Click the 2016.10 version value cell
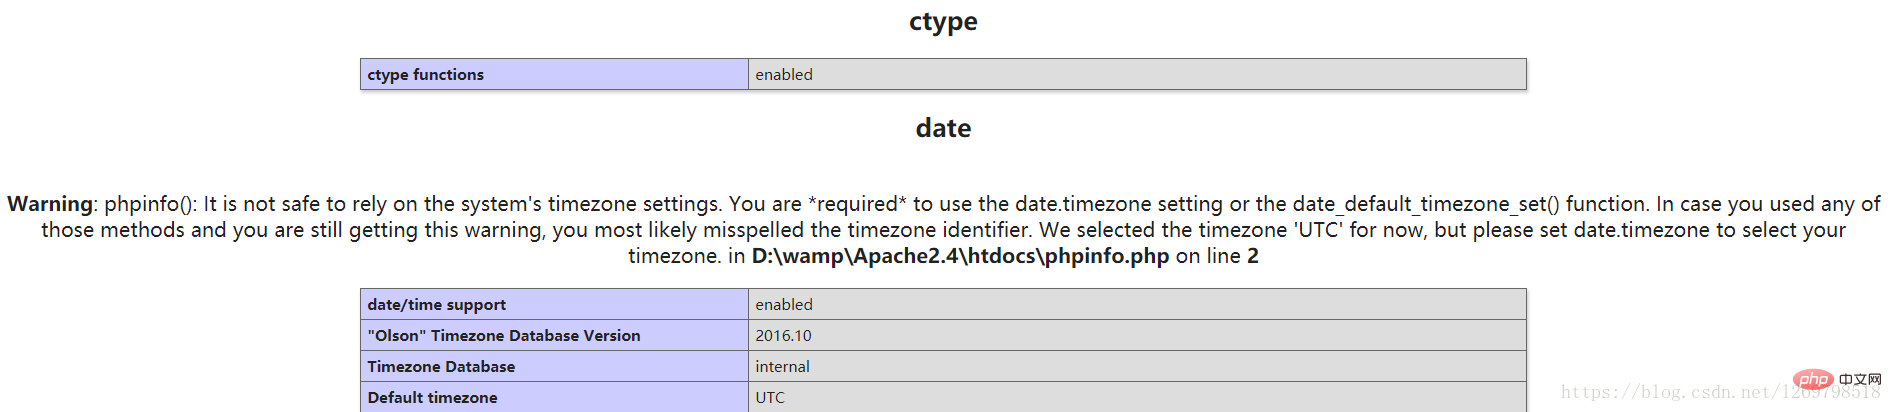 1137,335
